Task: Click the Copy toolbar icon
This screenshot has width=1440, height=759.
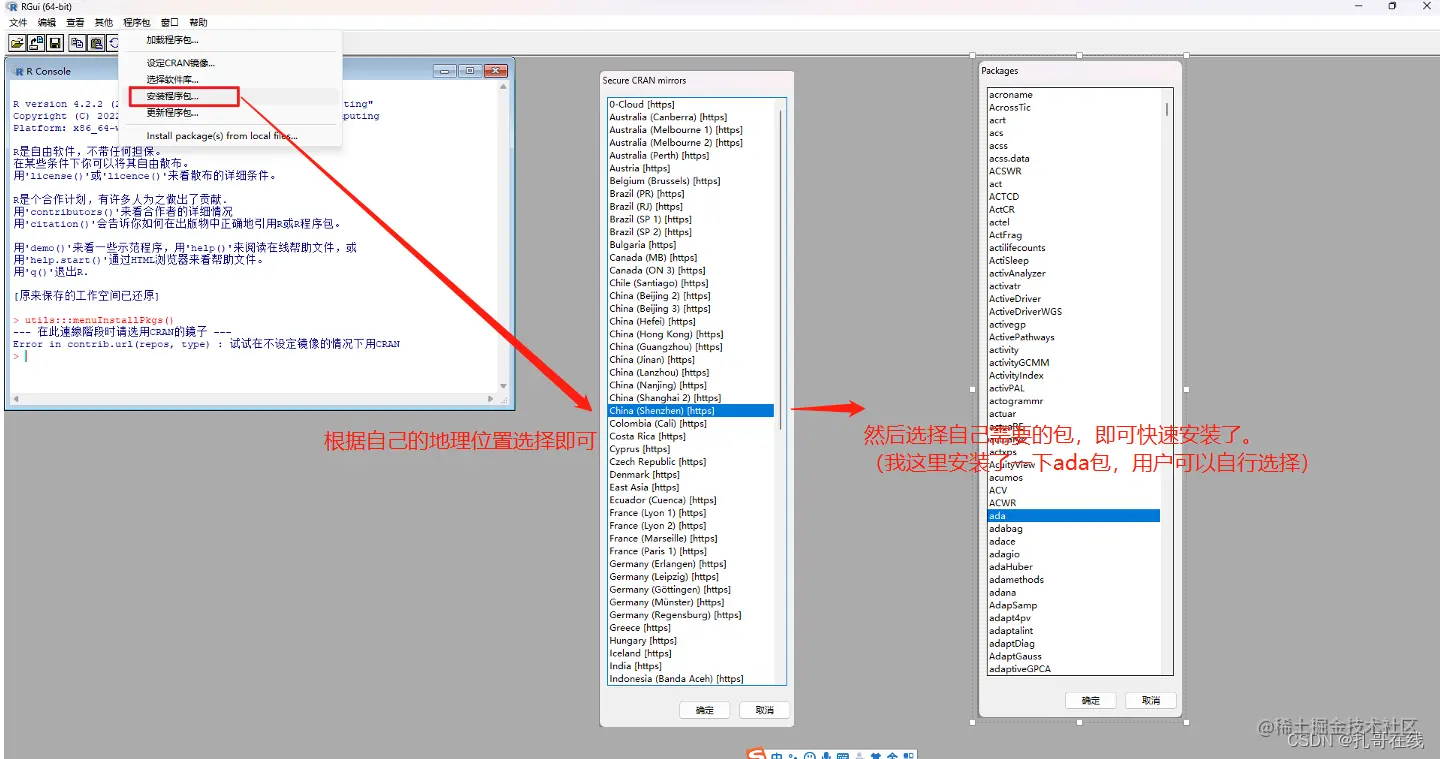Action: pos(77,43)
